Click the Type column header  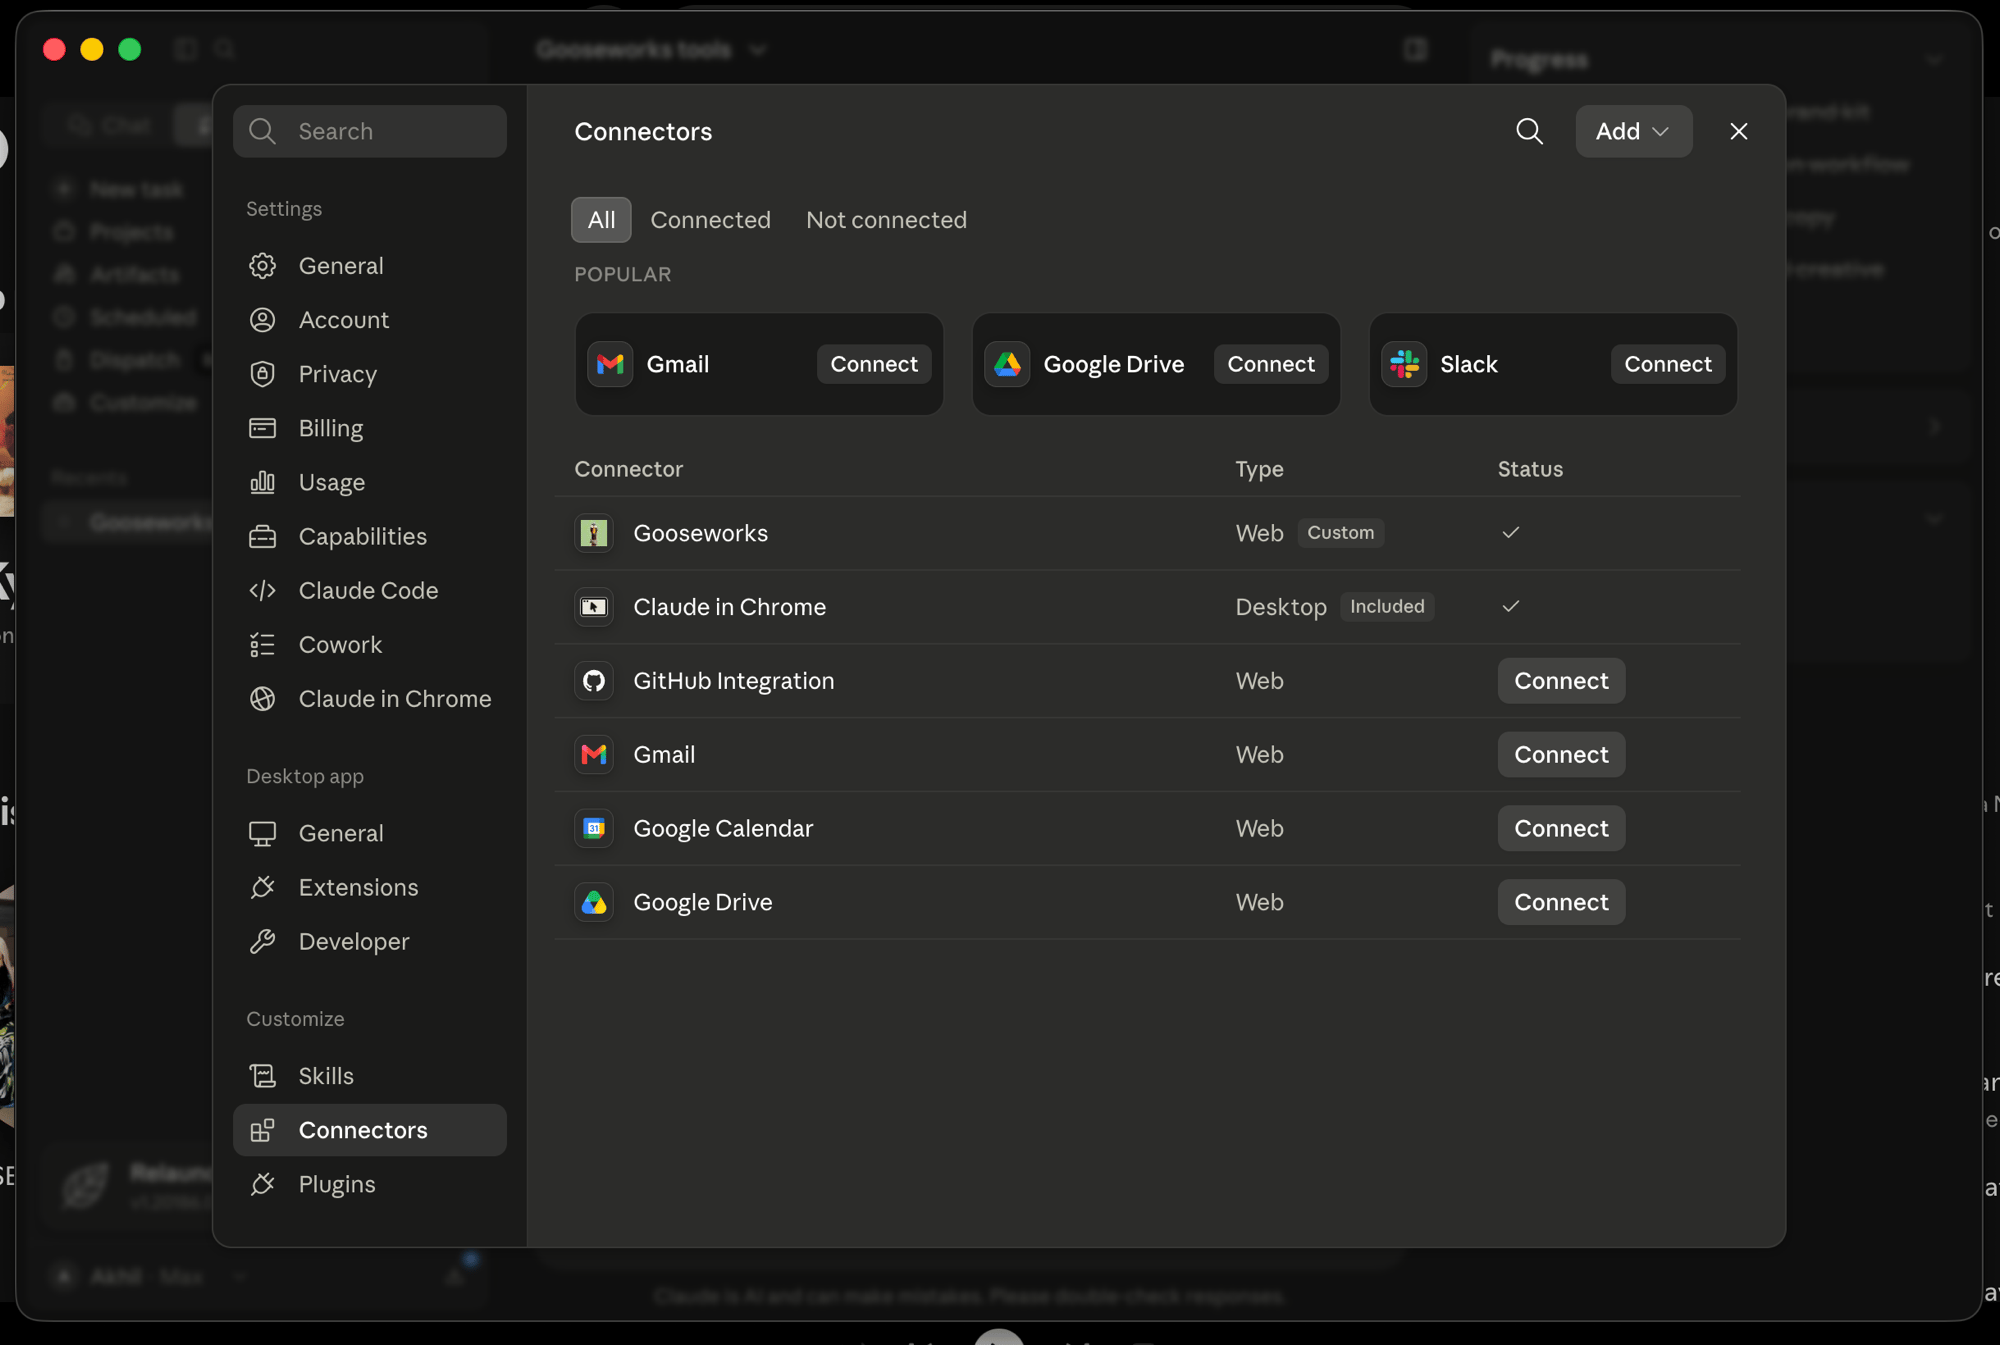1259,469
